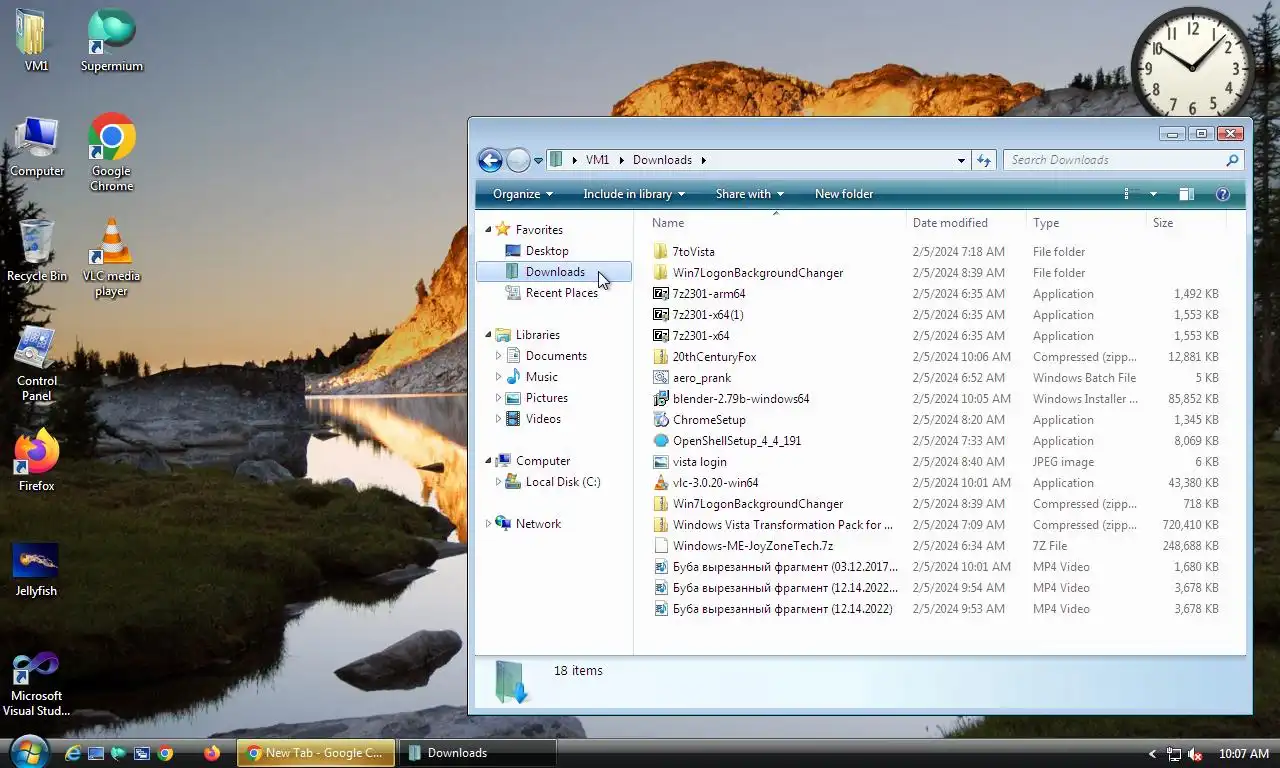Image resolution: width=1280 pixels, height=768 pixels.
Task: Click the muted volume tray icon
Action: [1195, 754]
